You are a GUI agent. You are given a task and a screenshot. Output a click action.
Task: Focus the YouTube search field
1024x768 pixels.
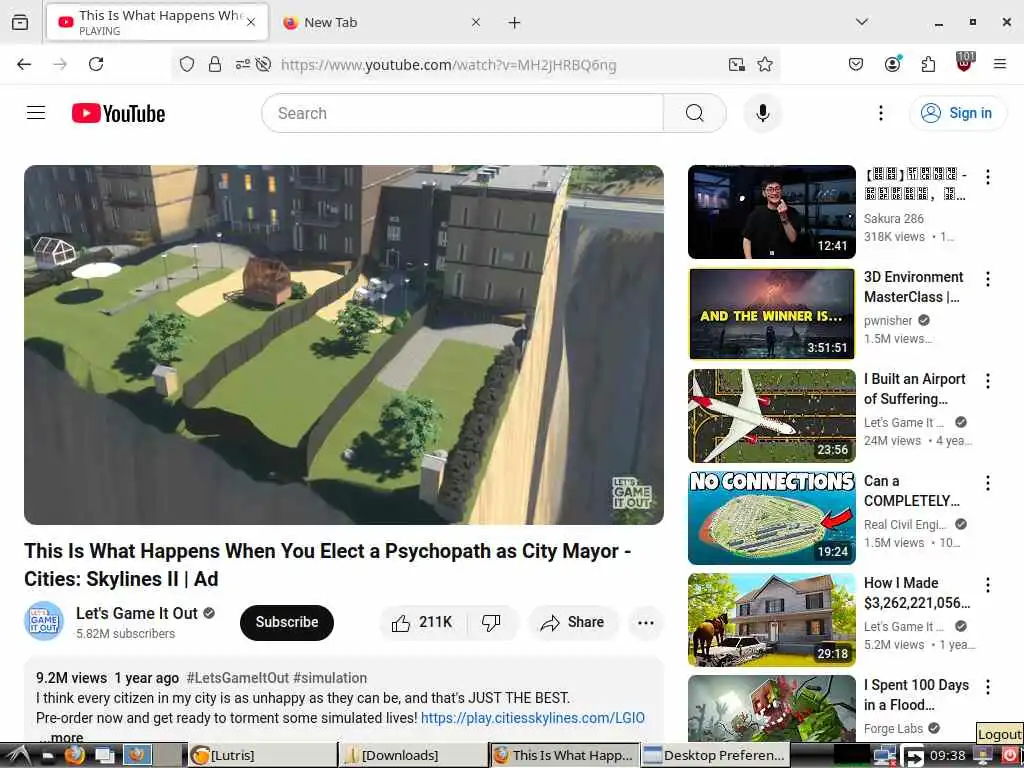click(462, 113)
